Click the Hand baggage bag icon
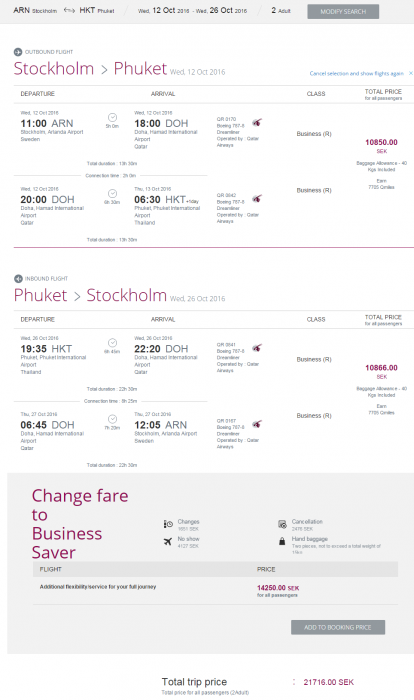The width and height of the screenshot is (414, 700). point(282,542)
